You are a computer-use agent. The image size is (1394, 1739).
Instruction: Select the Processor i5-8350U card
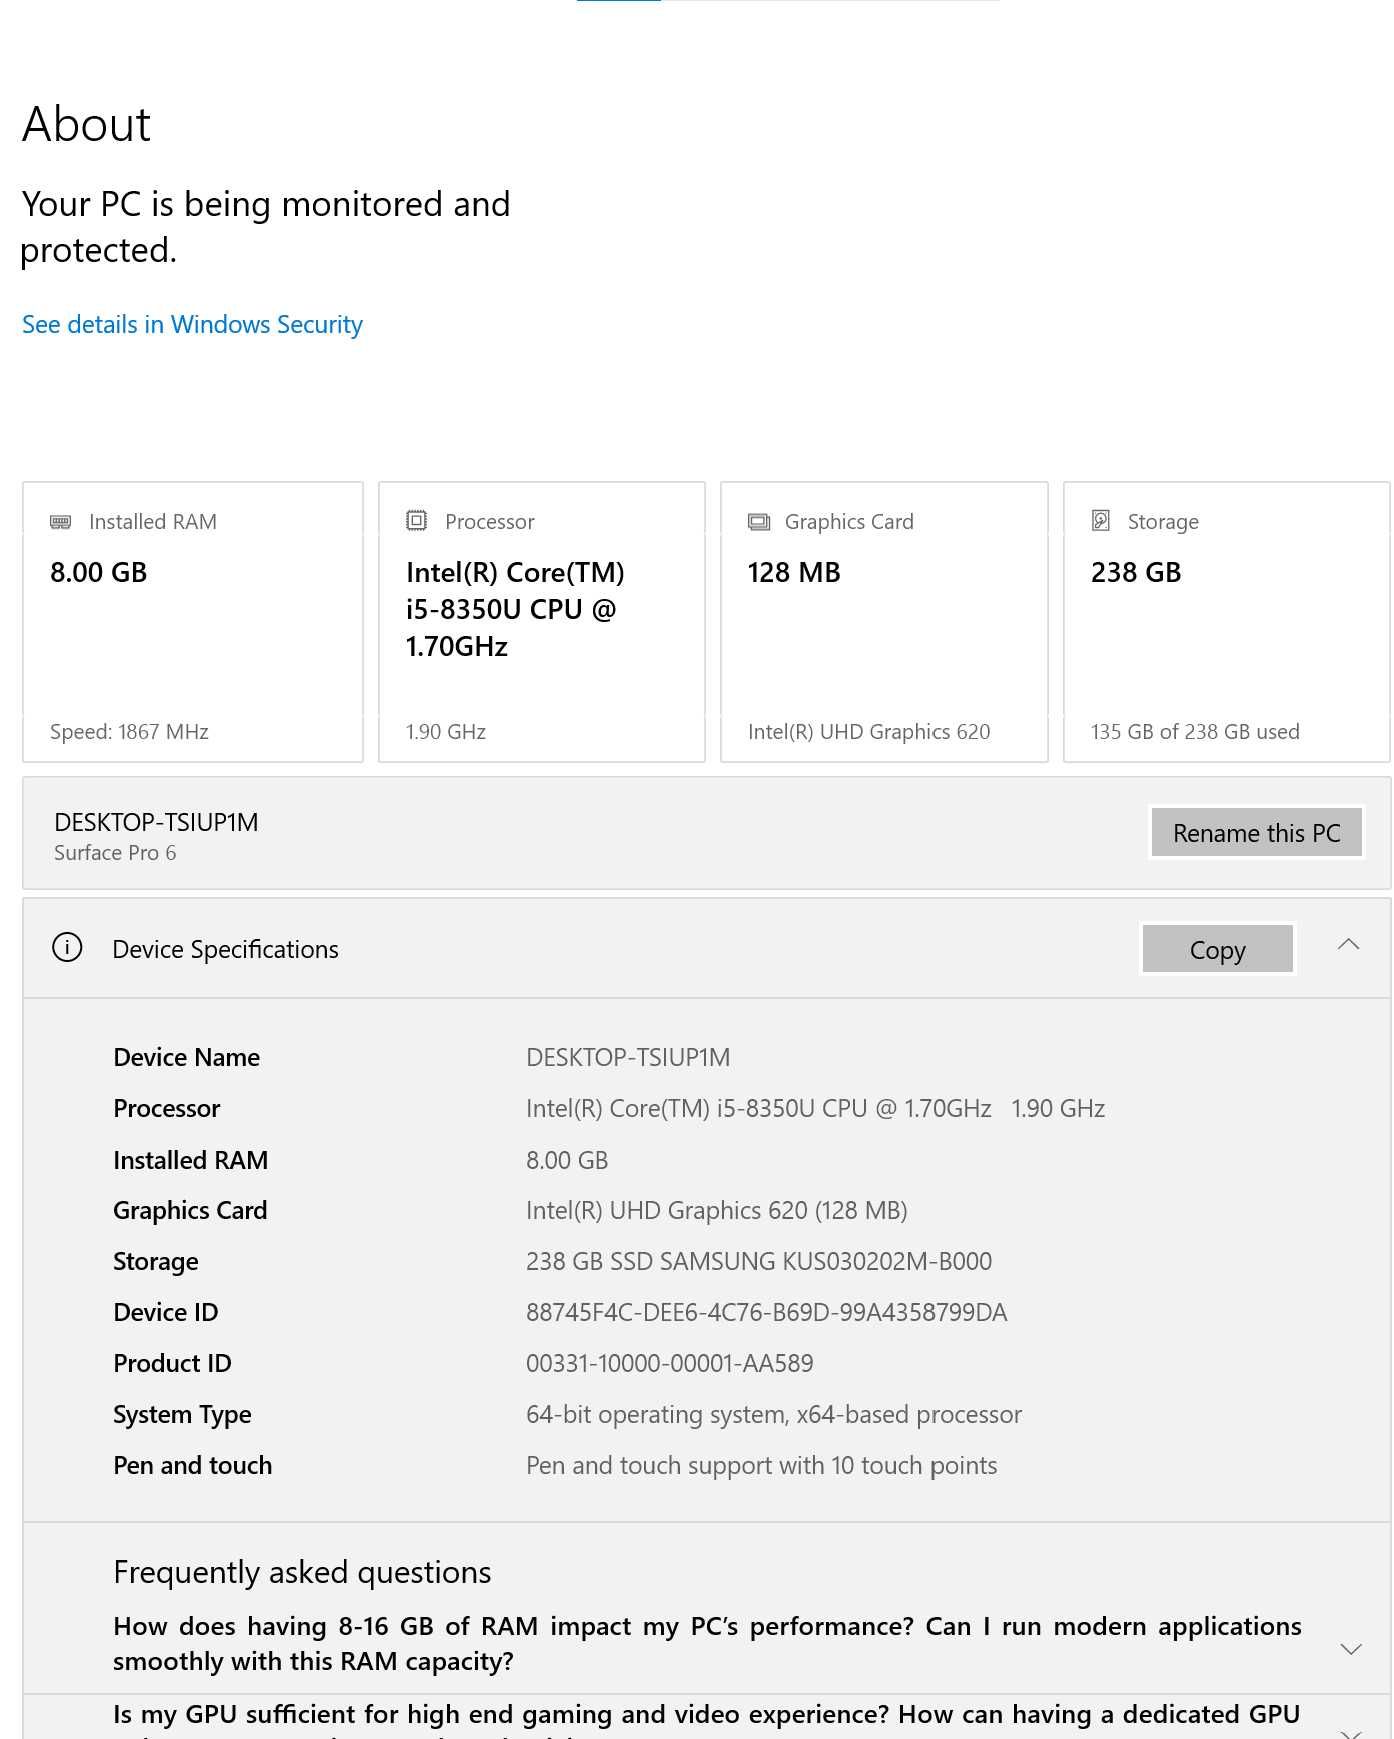coord(542,622)
